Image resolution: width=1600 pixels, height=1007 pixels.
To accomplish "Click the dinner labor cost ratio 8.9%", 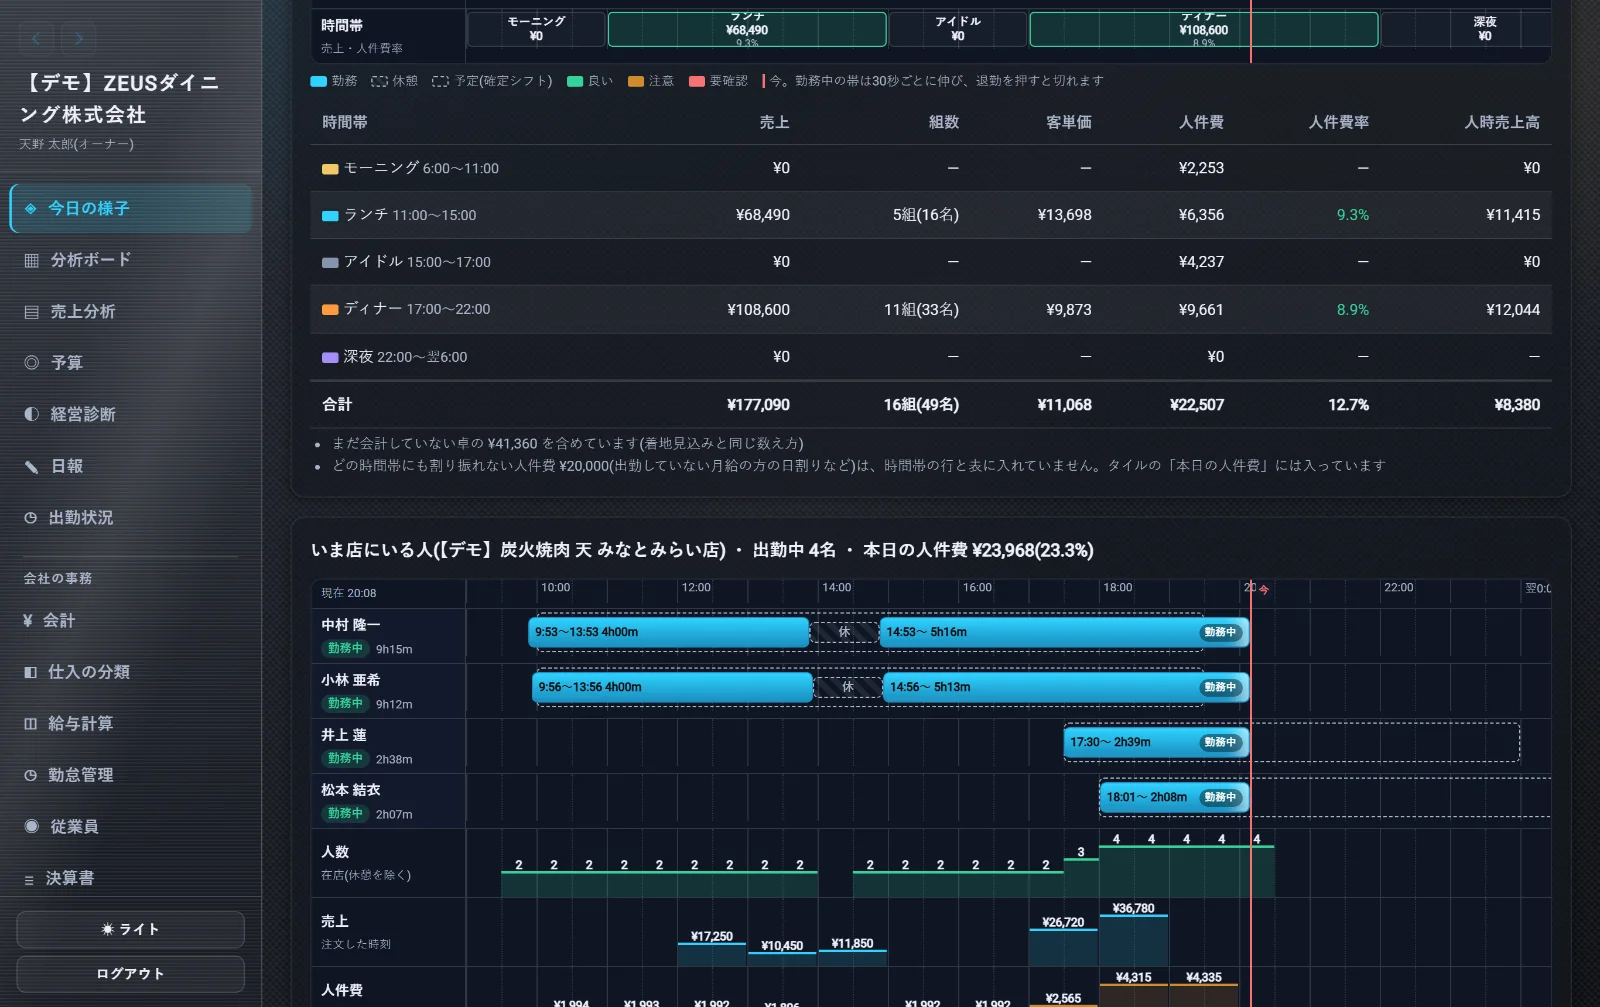I will 1353,310.
